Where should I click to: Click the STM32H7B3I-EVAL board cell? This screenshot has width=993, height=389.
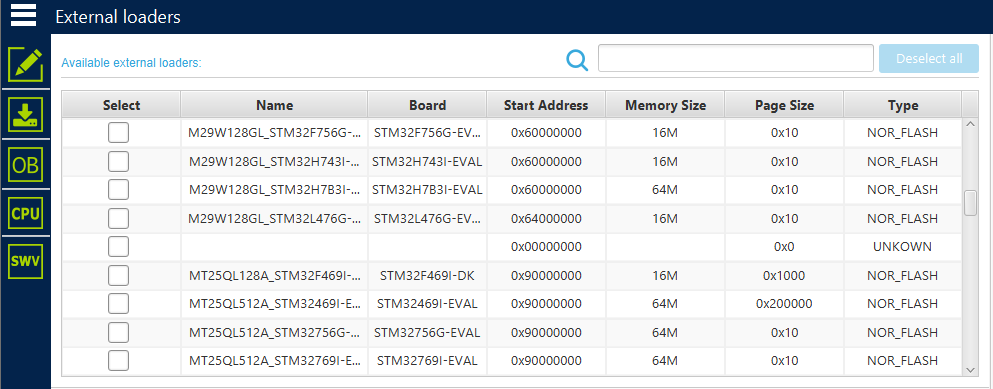[427, 189]
